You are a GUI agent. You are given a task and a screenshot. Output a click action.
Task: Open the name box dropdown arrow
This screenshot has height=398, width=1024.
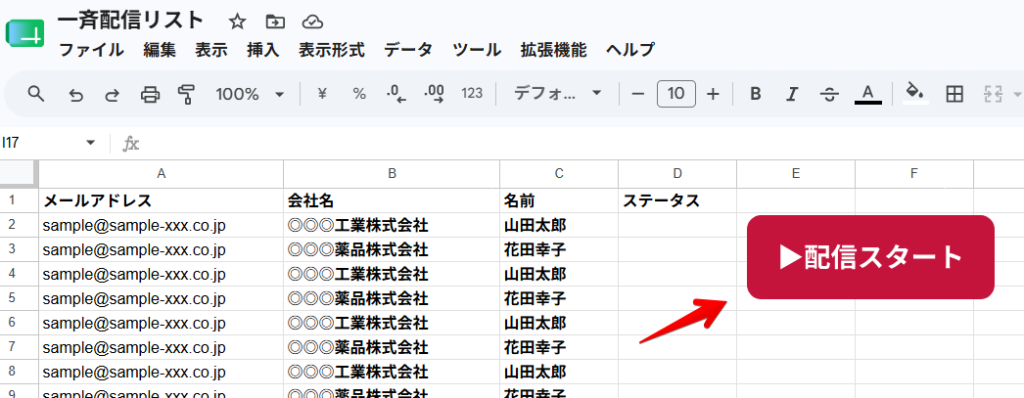pos(90,142)
